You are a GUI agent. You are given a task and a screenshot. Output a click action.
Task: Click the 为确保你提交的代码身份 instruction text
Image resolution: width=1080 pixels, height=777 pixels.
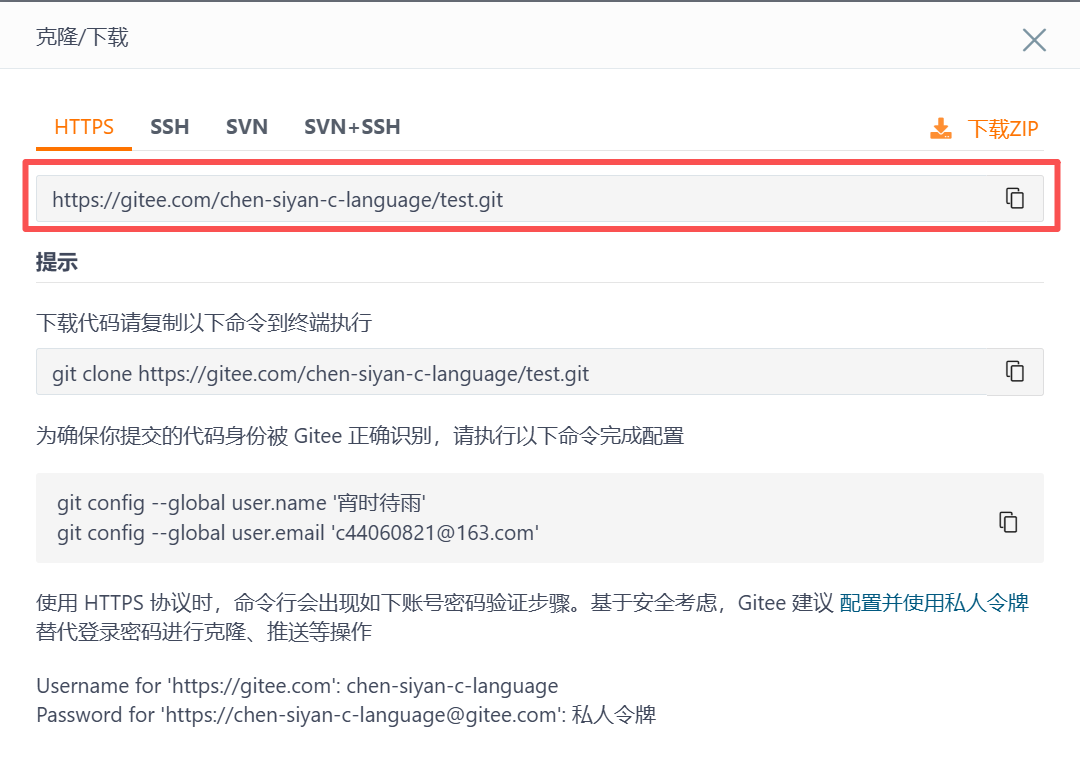[x=360, y=436]
